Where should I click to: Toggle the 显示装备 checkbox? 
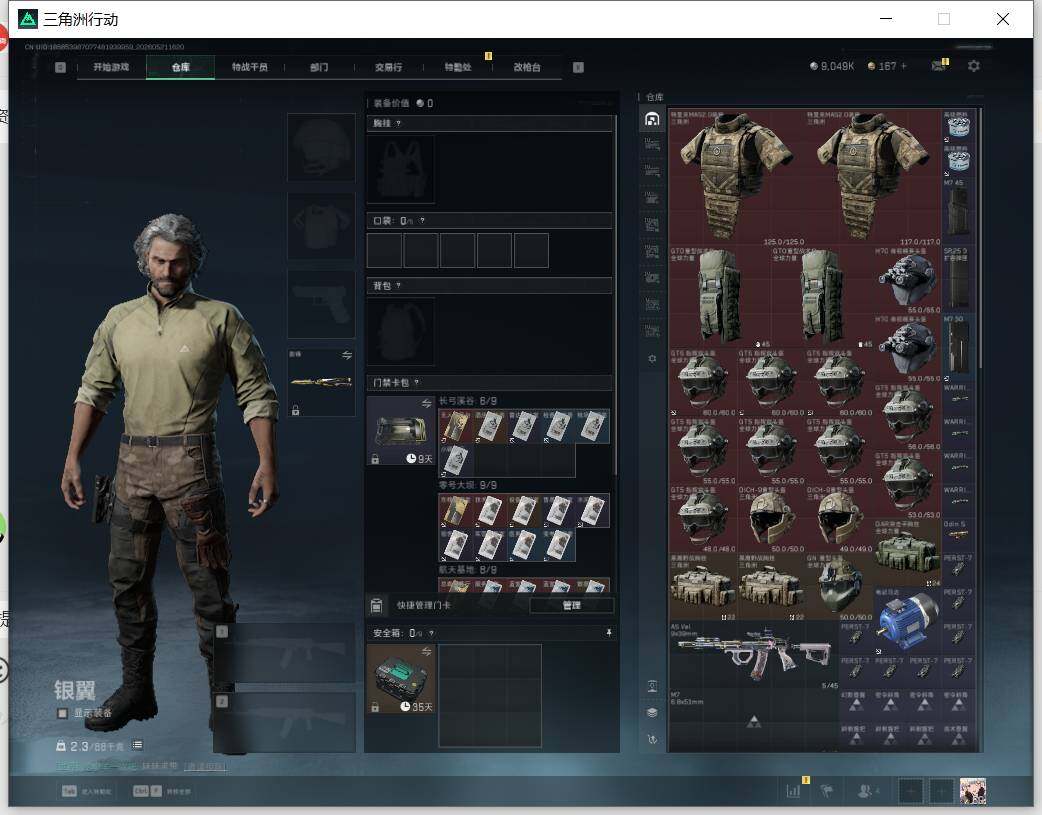62,713
